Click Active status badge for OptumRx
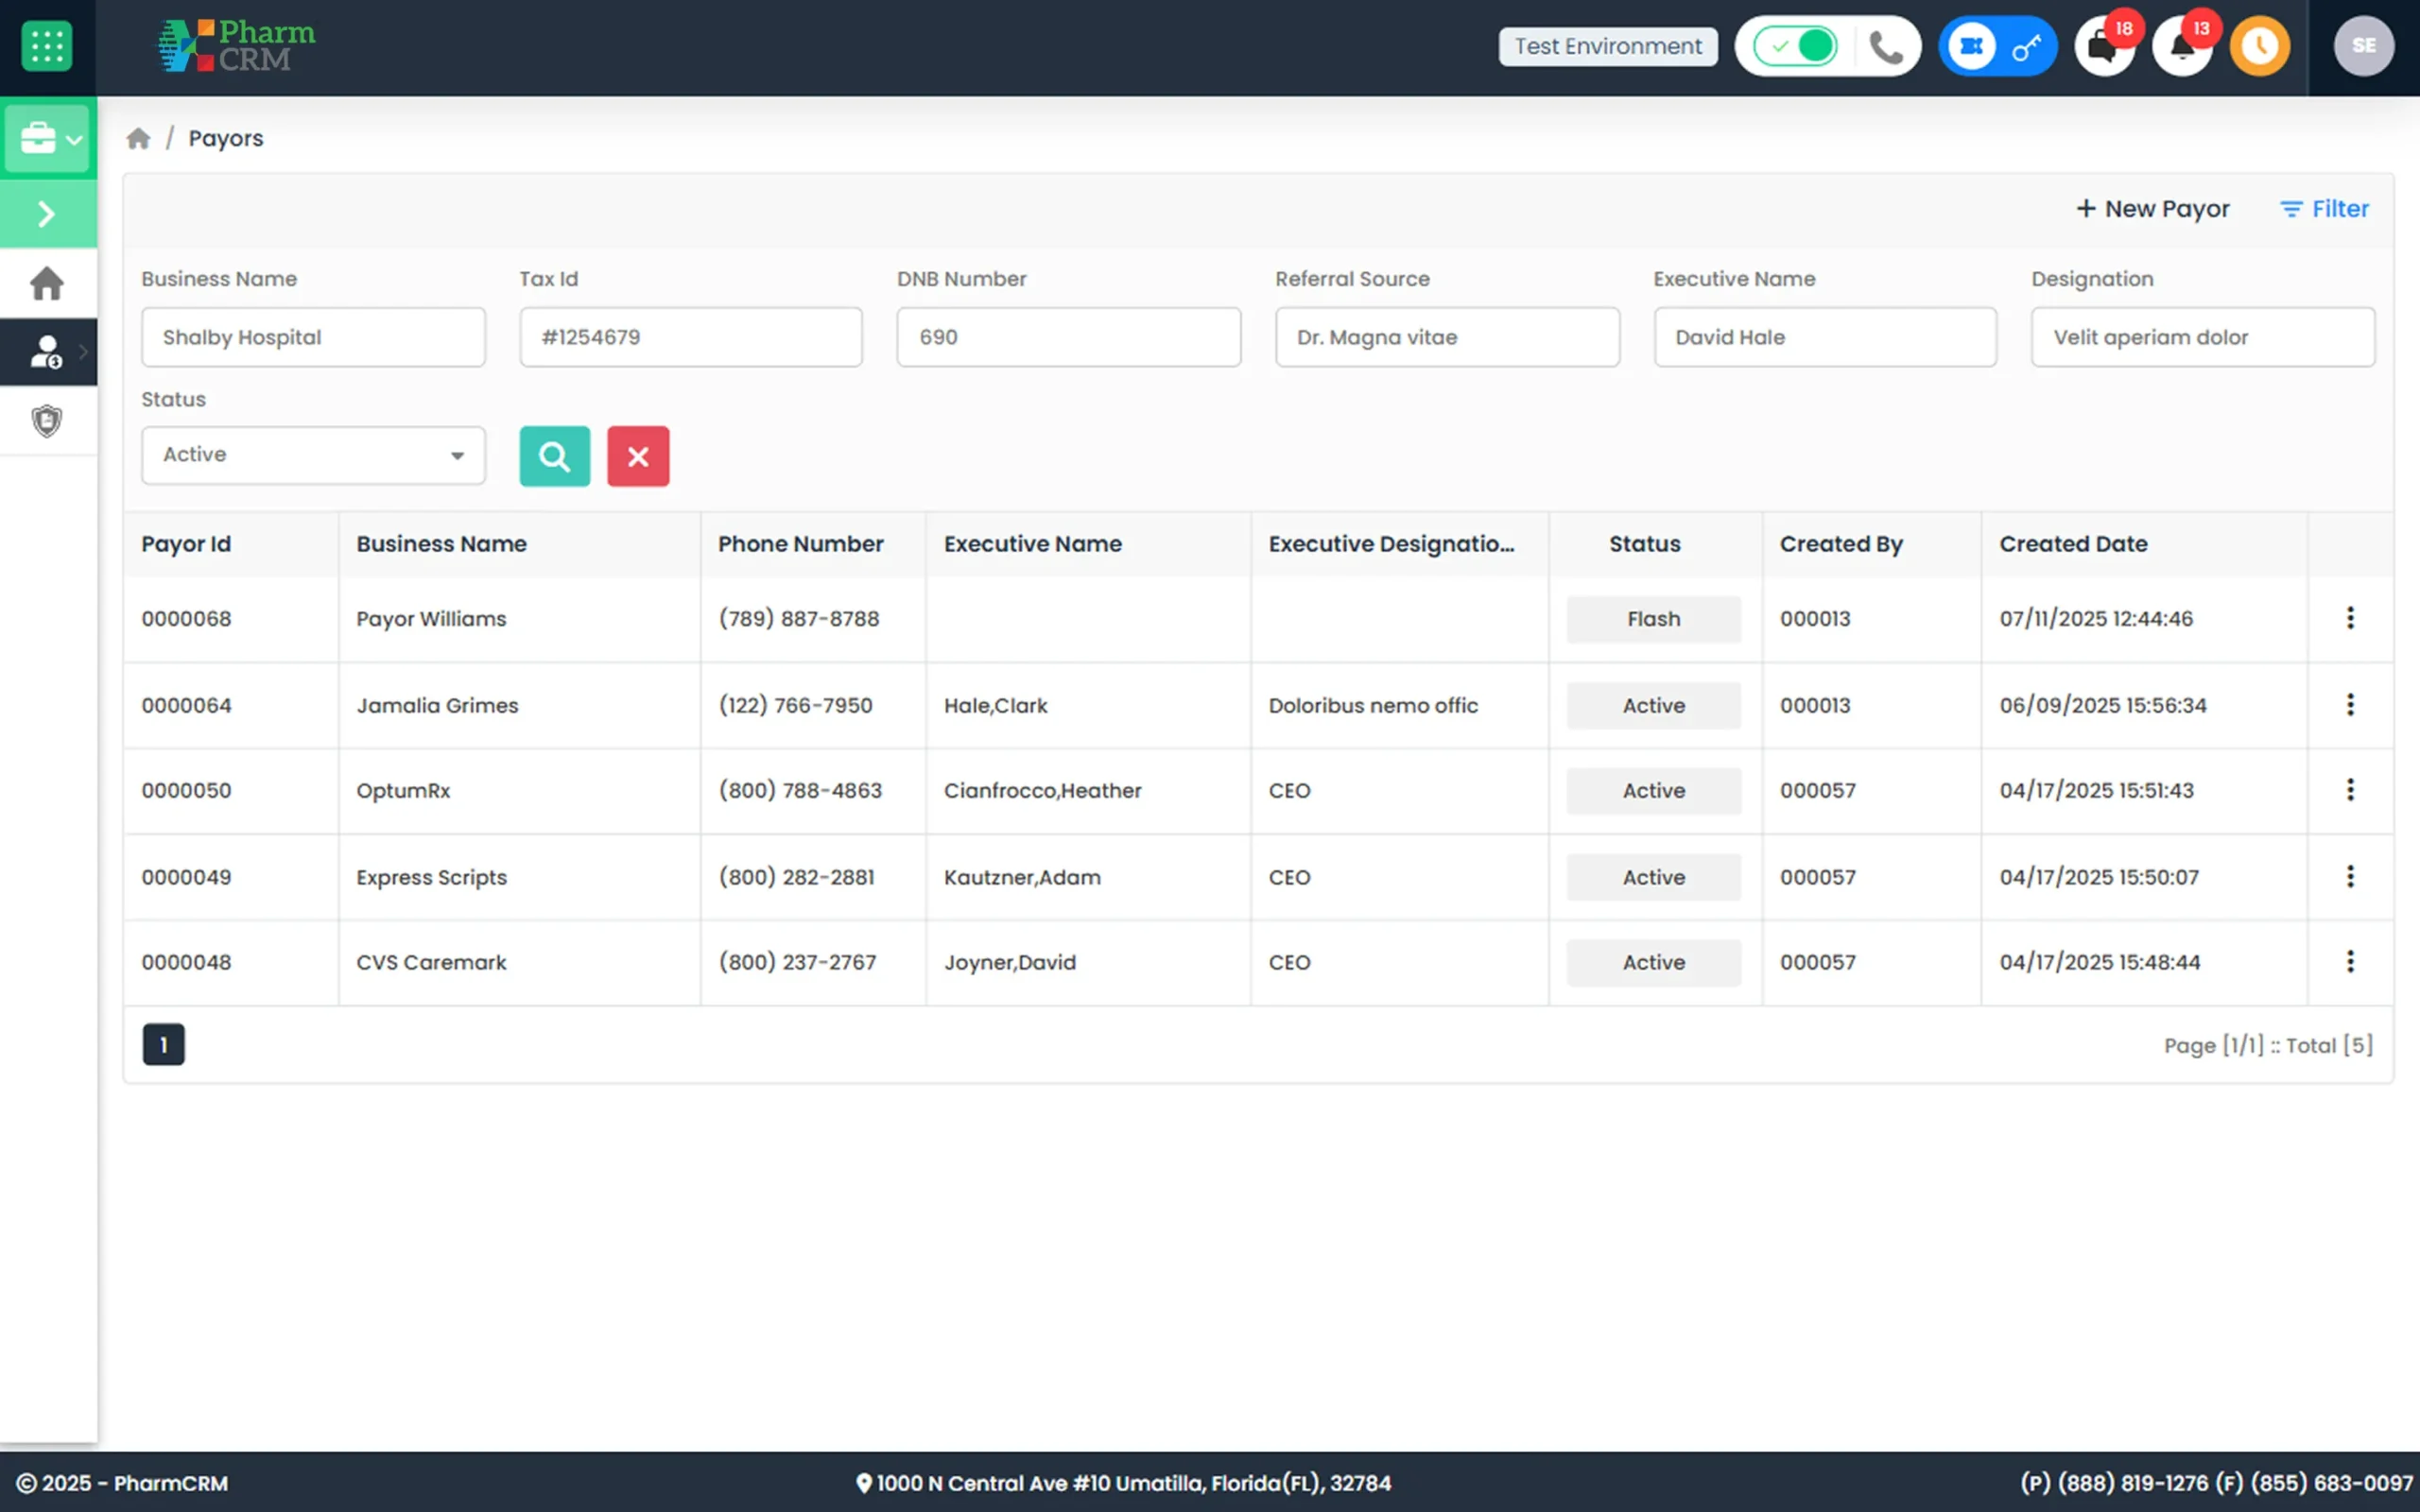Screen dimensions: 2420x1512 coord(1653,791)
